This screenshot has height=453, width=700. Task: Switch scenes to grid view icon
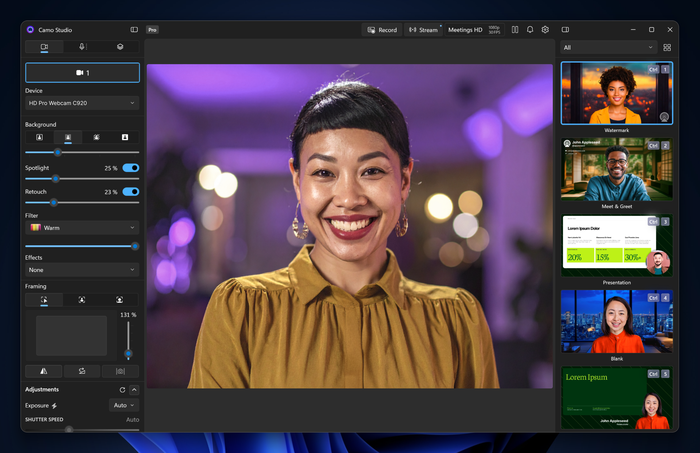point(667,48)
